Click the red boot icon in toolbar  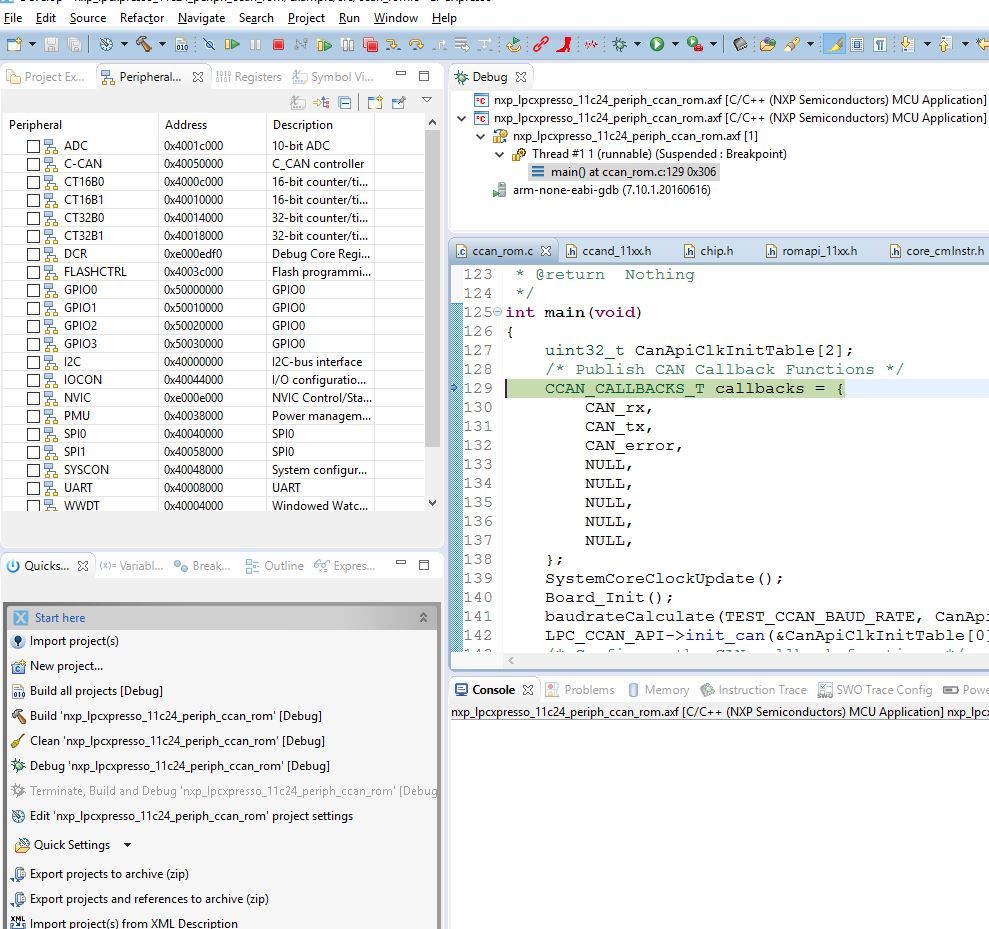[565, 44]
